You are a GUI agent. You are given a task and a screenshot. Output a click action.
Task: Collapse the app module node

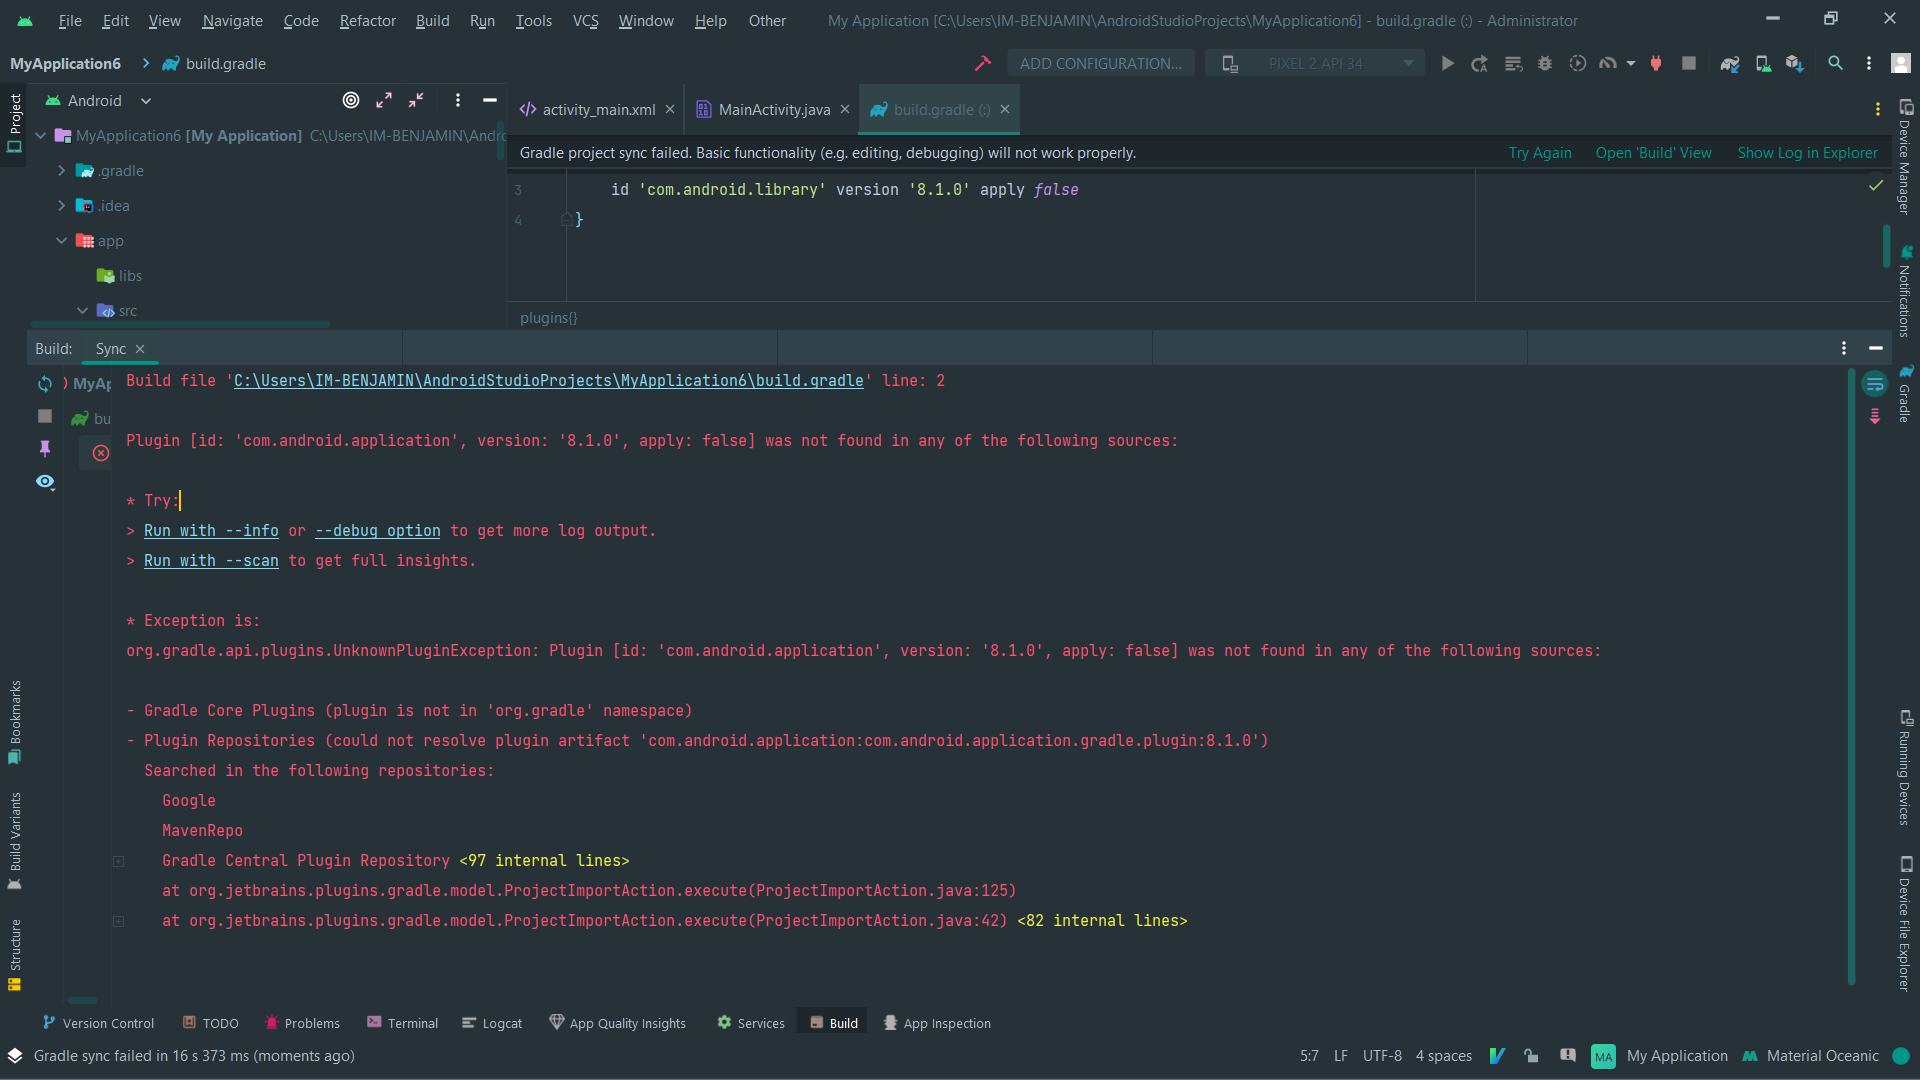coord(61,240)
